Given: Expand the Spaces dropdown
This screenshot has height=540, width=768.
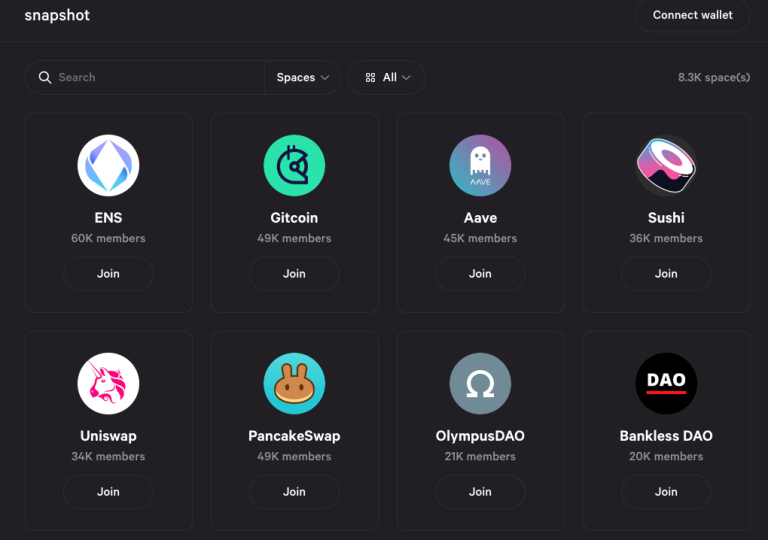Looking at the screenshot, I should (x=302, y=78).
